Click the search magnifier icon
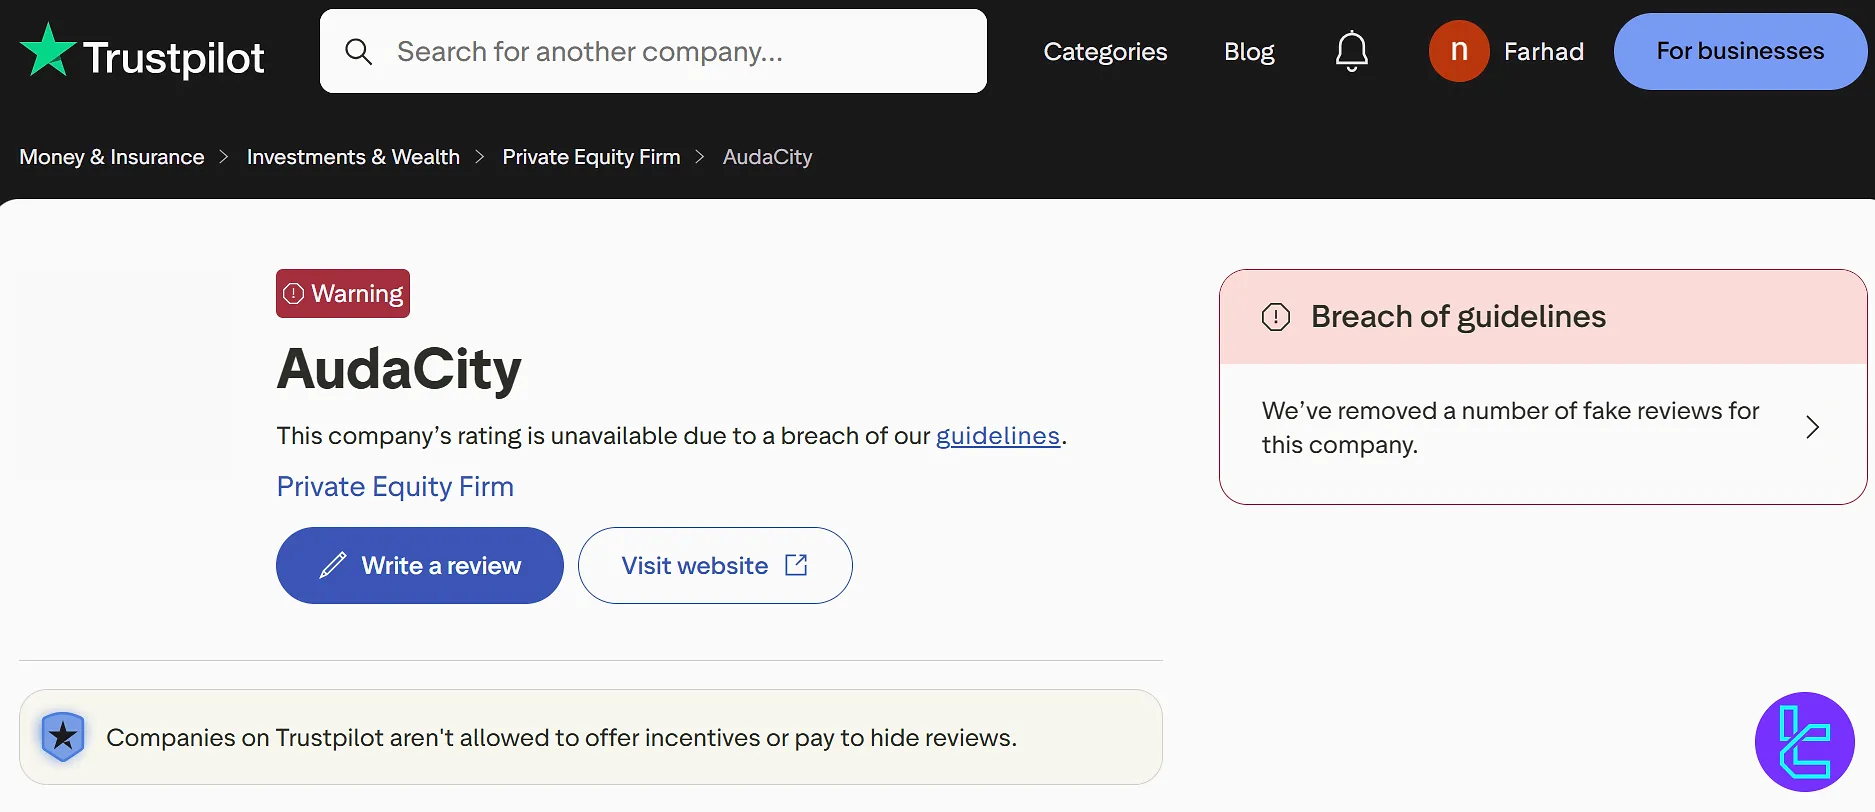The height and width of the screenshot is (812, 1875). [358, 51]
